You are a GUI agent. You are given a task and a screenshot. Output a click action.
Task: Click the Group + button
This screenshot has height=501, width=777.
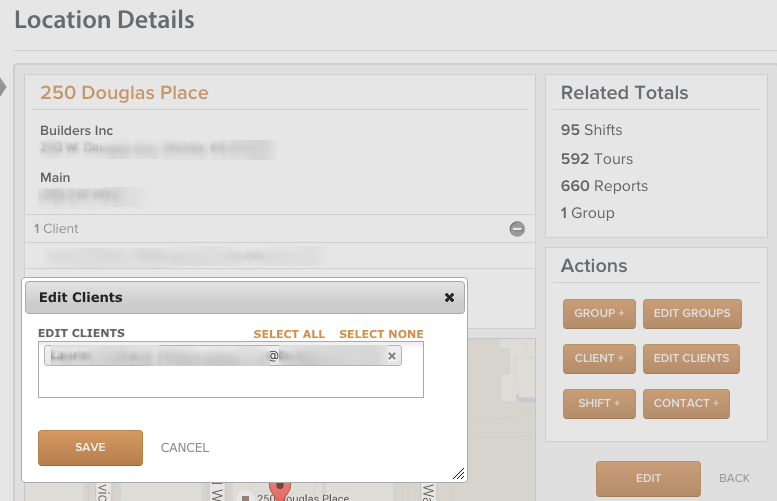tap(599, 314)
